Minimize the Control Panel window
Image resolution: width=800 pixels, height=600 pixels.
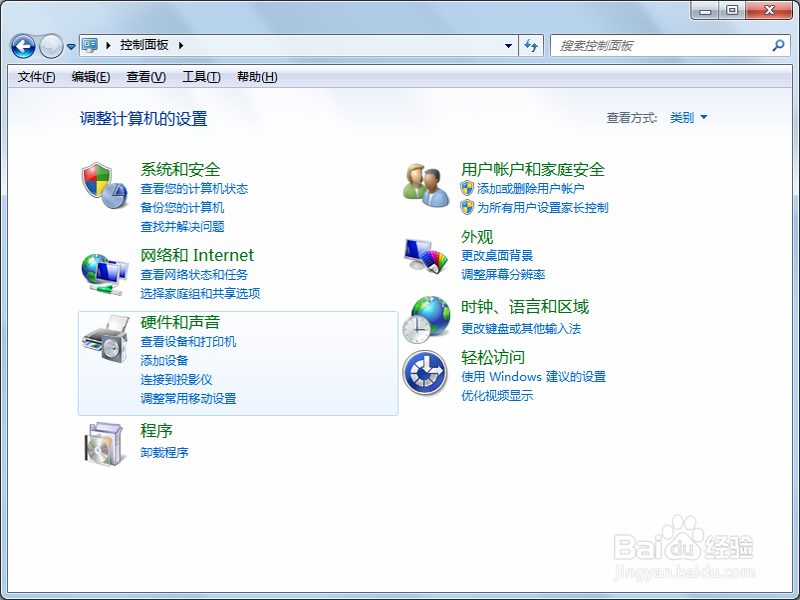(x=705, y=10)
